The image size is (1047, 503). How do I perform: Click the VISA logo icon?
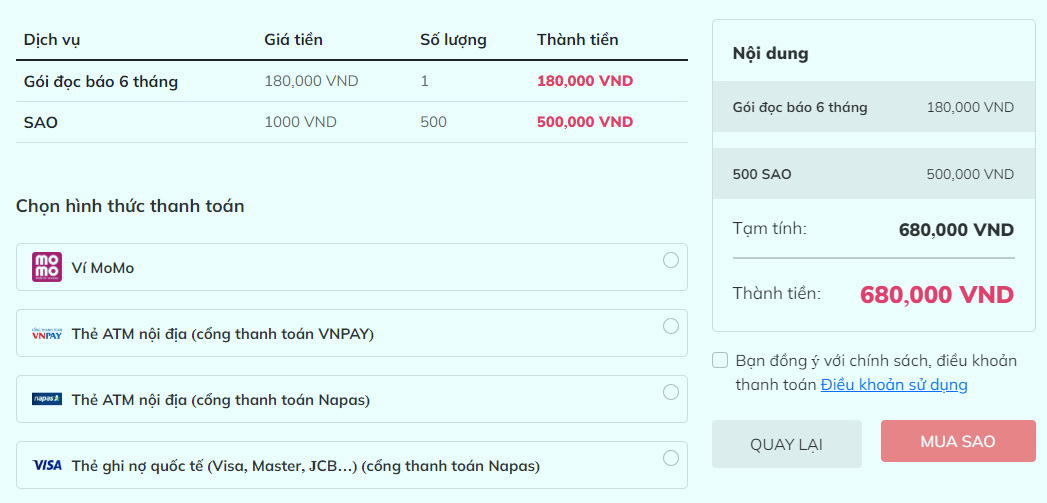[x=47, y=465]
